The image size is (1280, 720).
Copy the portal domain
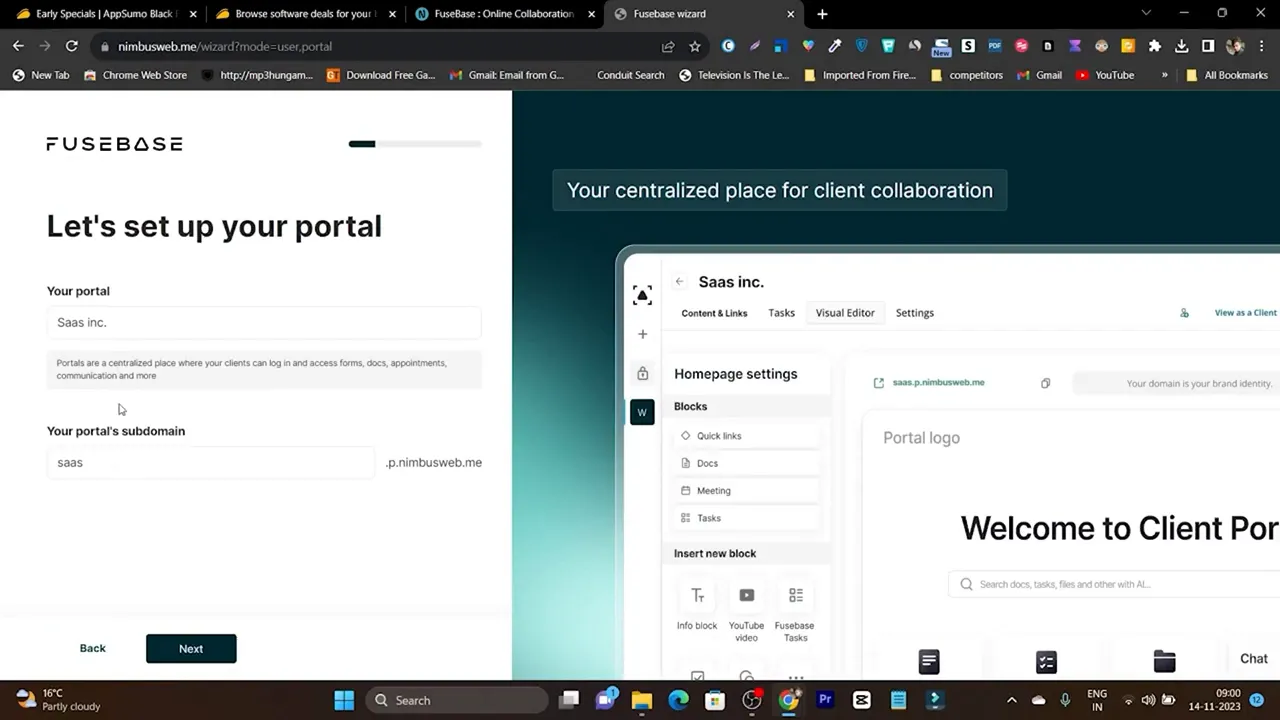(x=1045, y=383)
